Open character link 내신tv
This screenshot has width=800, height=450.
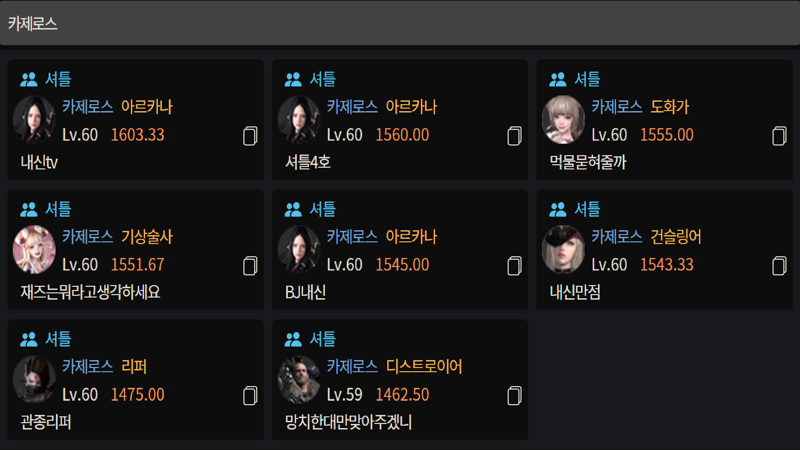pyautogui.click(x=39, y=163)
